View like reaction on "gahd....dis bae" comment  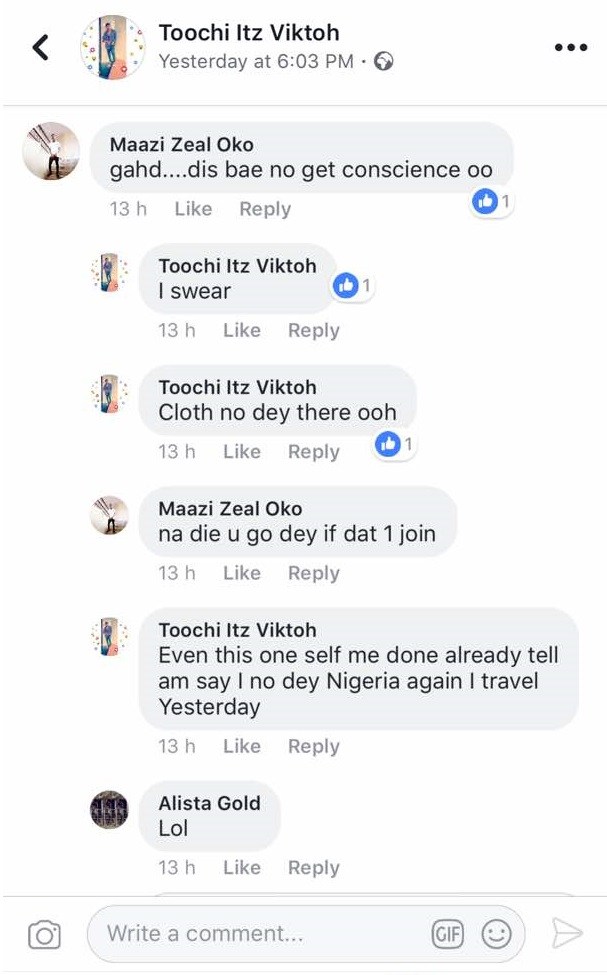491,202
